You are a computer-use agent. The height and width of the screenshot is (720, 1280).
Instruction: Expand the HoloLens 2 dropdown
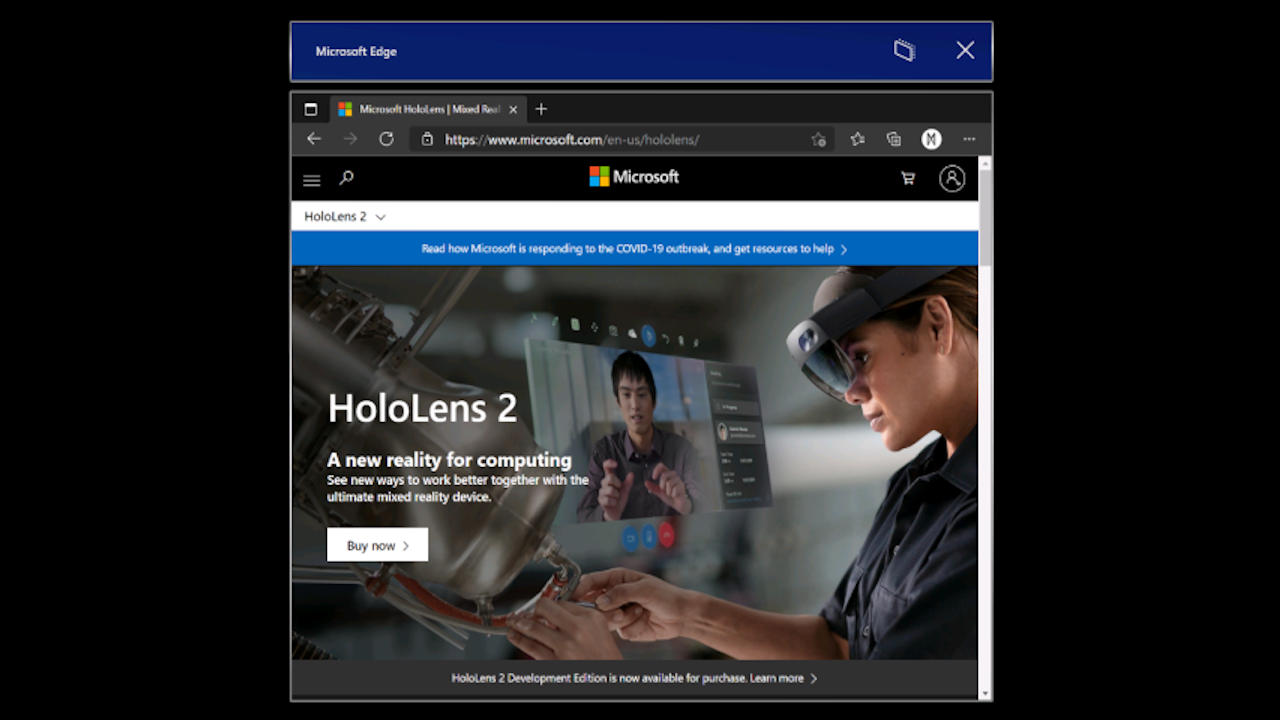[345, 216]
